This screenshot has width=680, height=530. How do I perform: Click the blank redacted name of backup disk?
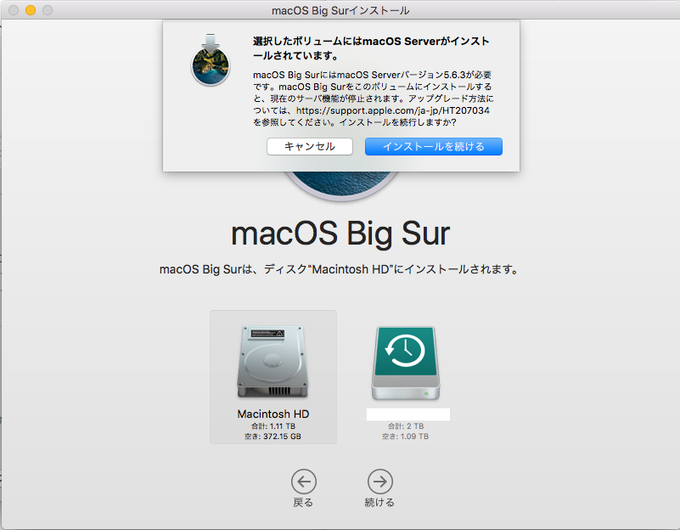tap(408, 414)
